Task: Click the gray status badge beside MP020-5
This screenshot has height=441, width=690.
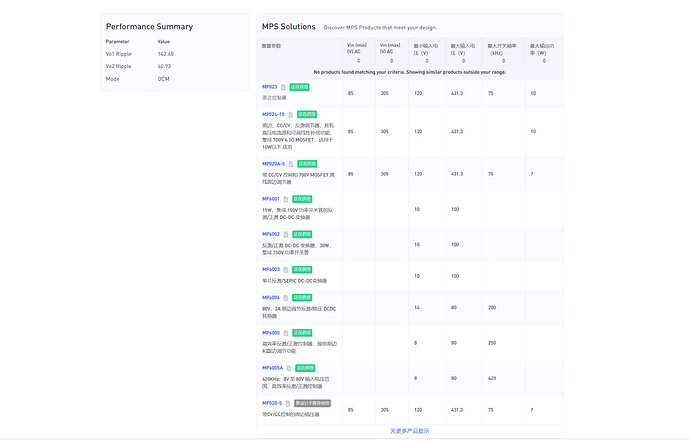Action: [x=312, y=403]
